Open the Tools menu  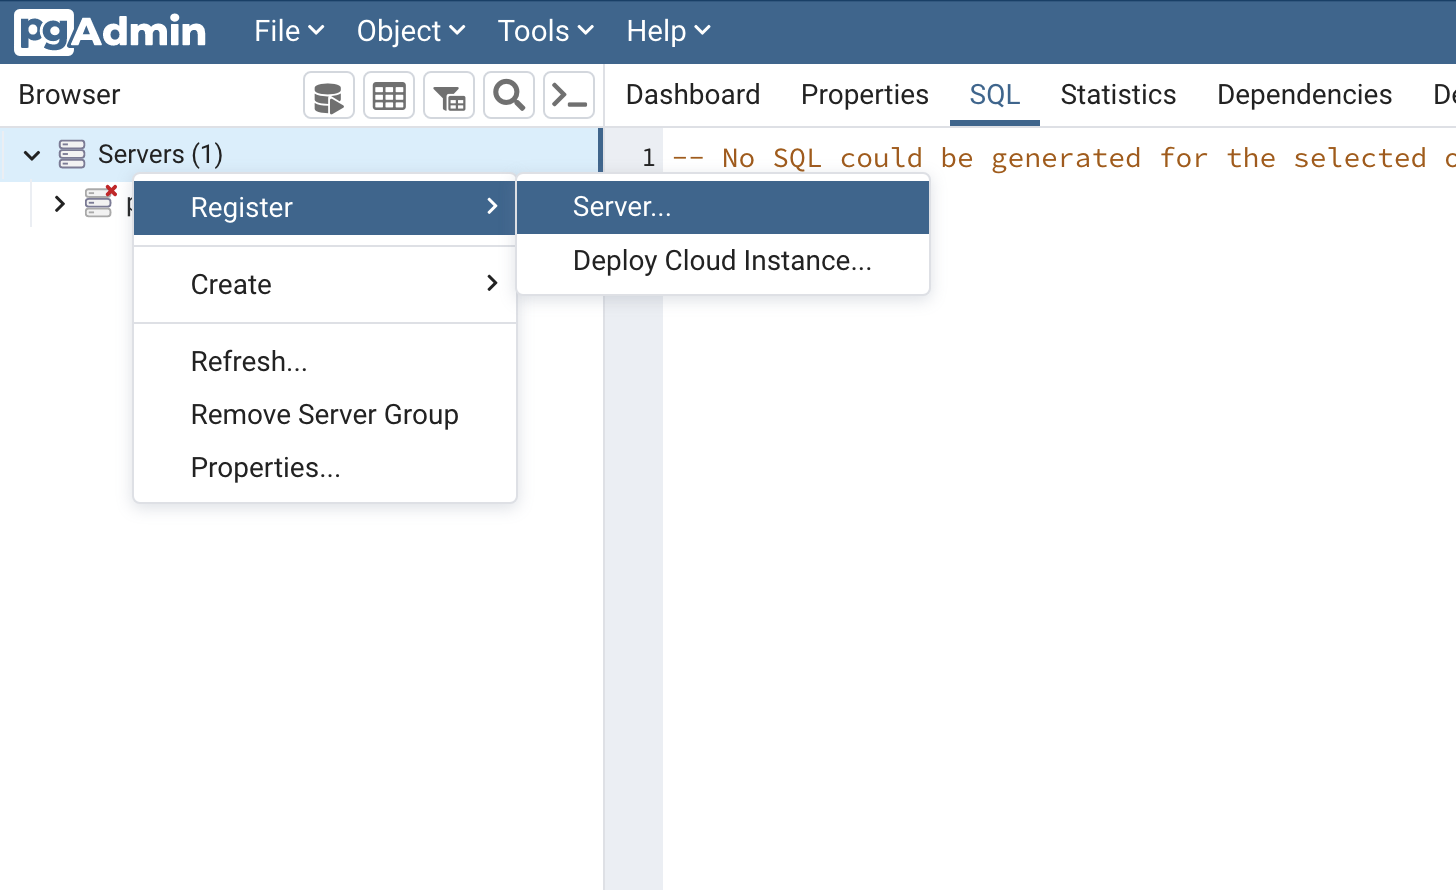pos(545,32)
